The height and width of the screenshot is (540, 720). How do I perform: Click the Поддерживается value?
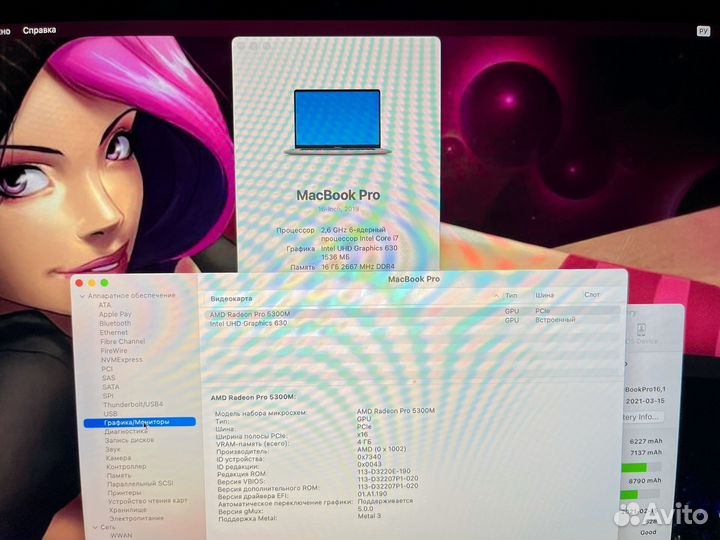(x=385, y=501)
